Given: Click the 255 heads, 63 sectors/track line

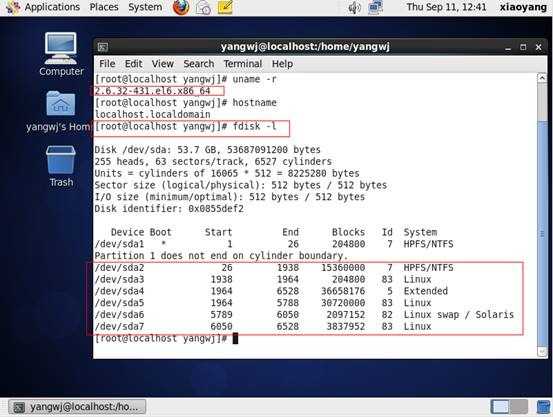Looking at the screenshot, I should click(213, 162).
